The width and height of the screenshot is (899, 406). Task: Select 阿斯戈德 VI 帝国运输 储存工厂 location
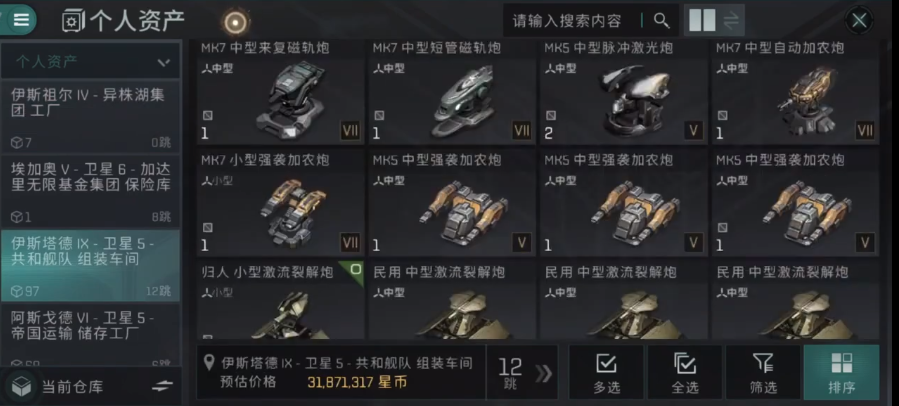click(x=90, y=336)
